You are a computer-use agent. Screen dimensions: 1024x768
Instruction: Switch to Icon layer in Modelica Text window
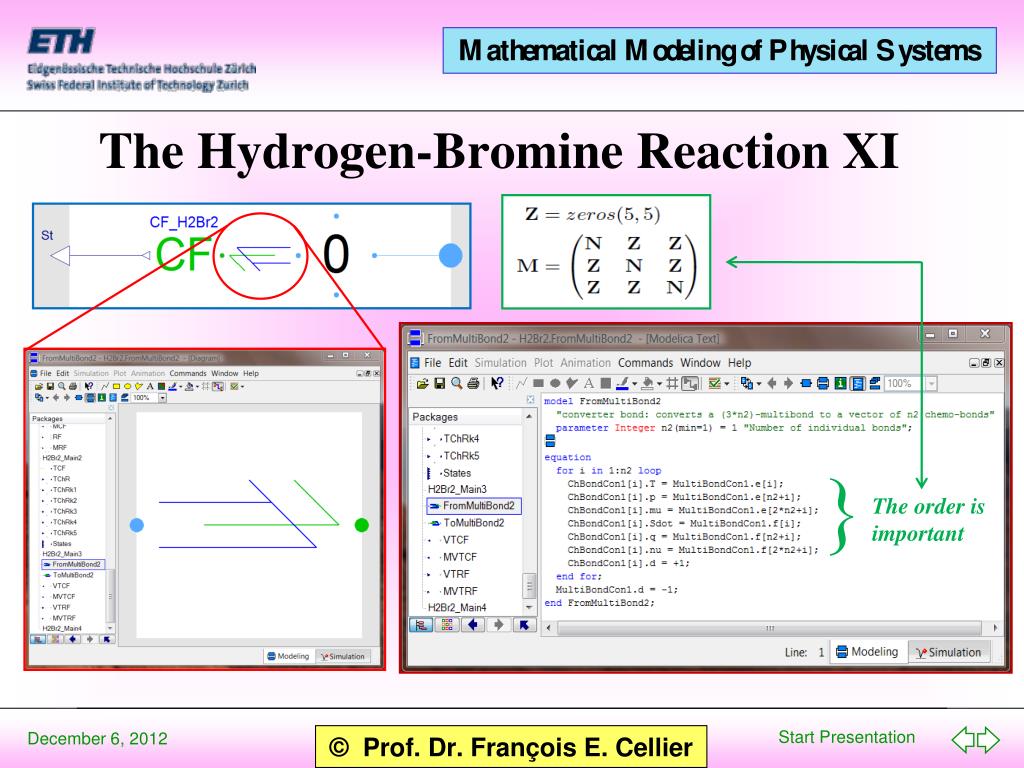[x=807, y=383]
